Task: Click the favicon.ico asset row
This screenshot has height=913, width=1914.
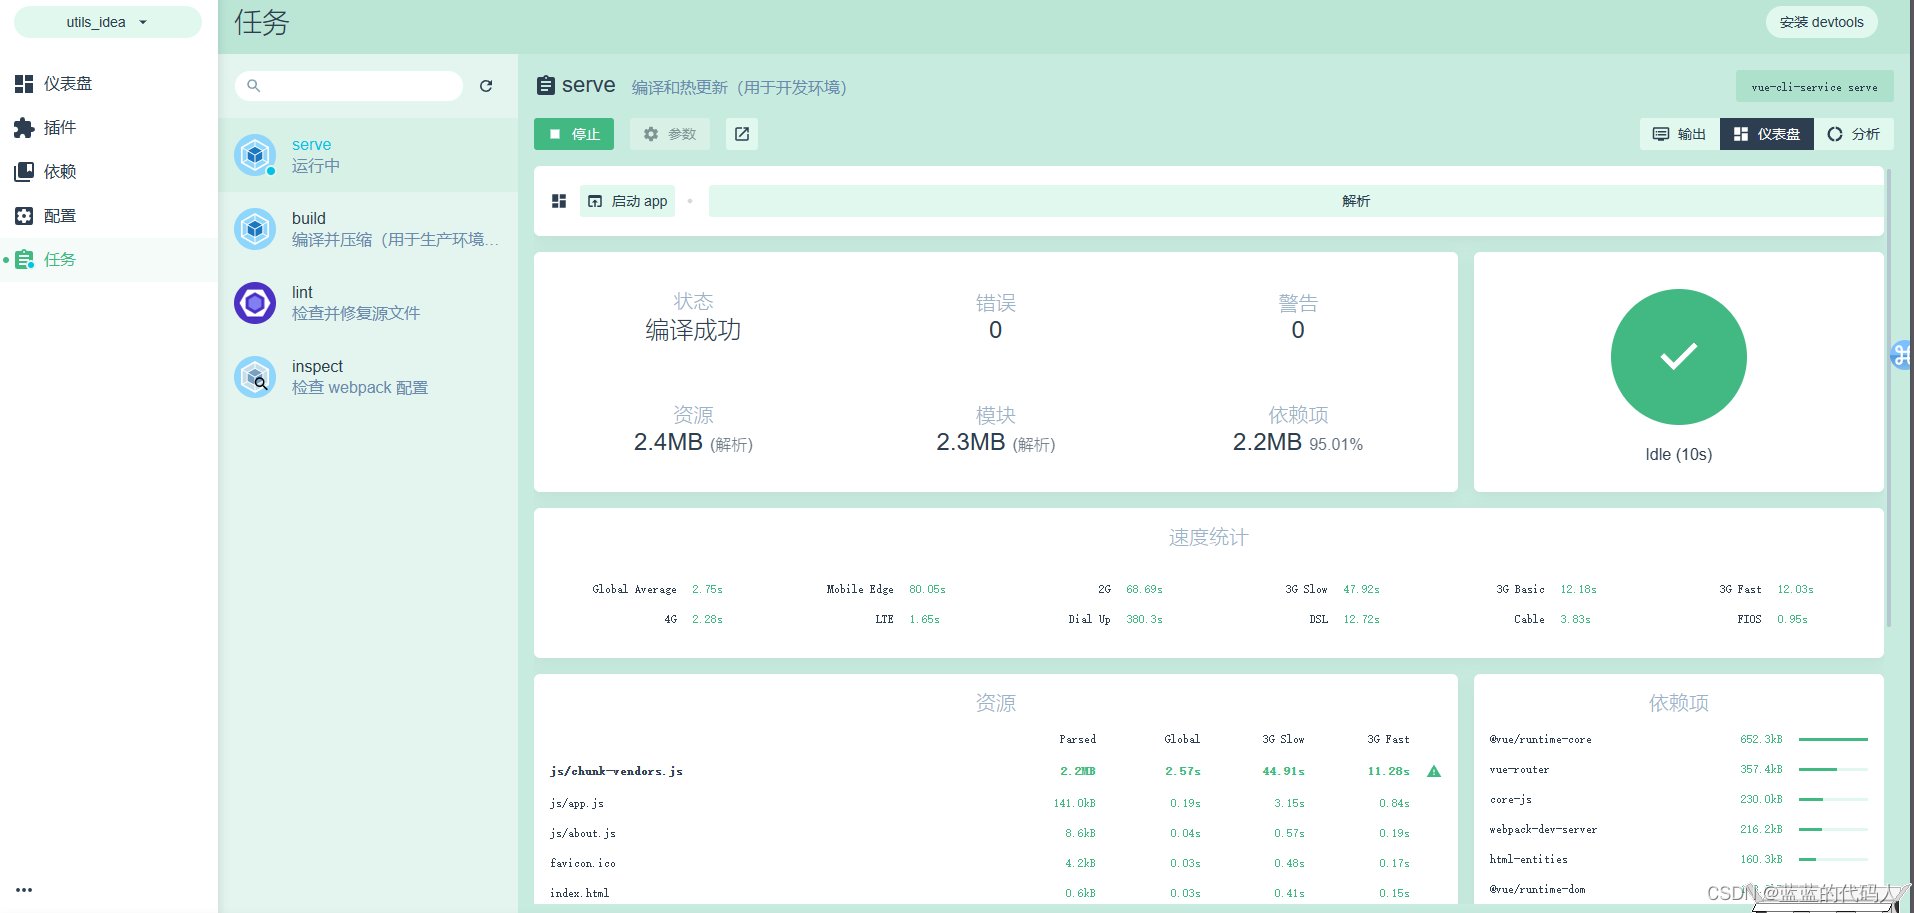Action: pyautogui.click(x=996, y=863)
